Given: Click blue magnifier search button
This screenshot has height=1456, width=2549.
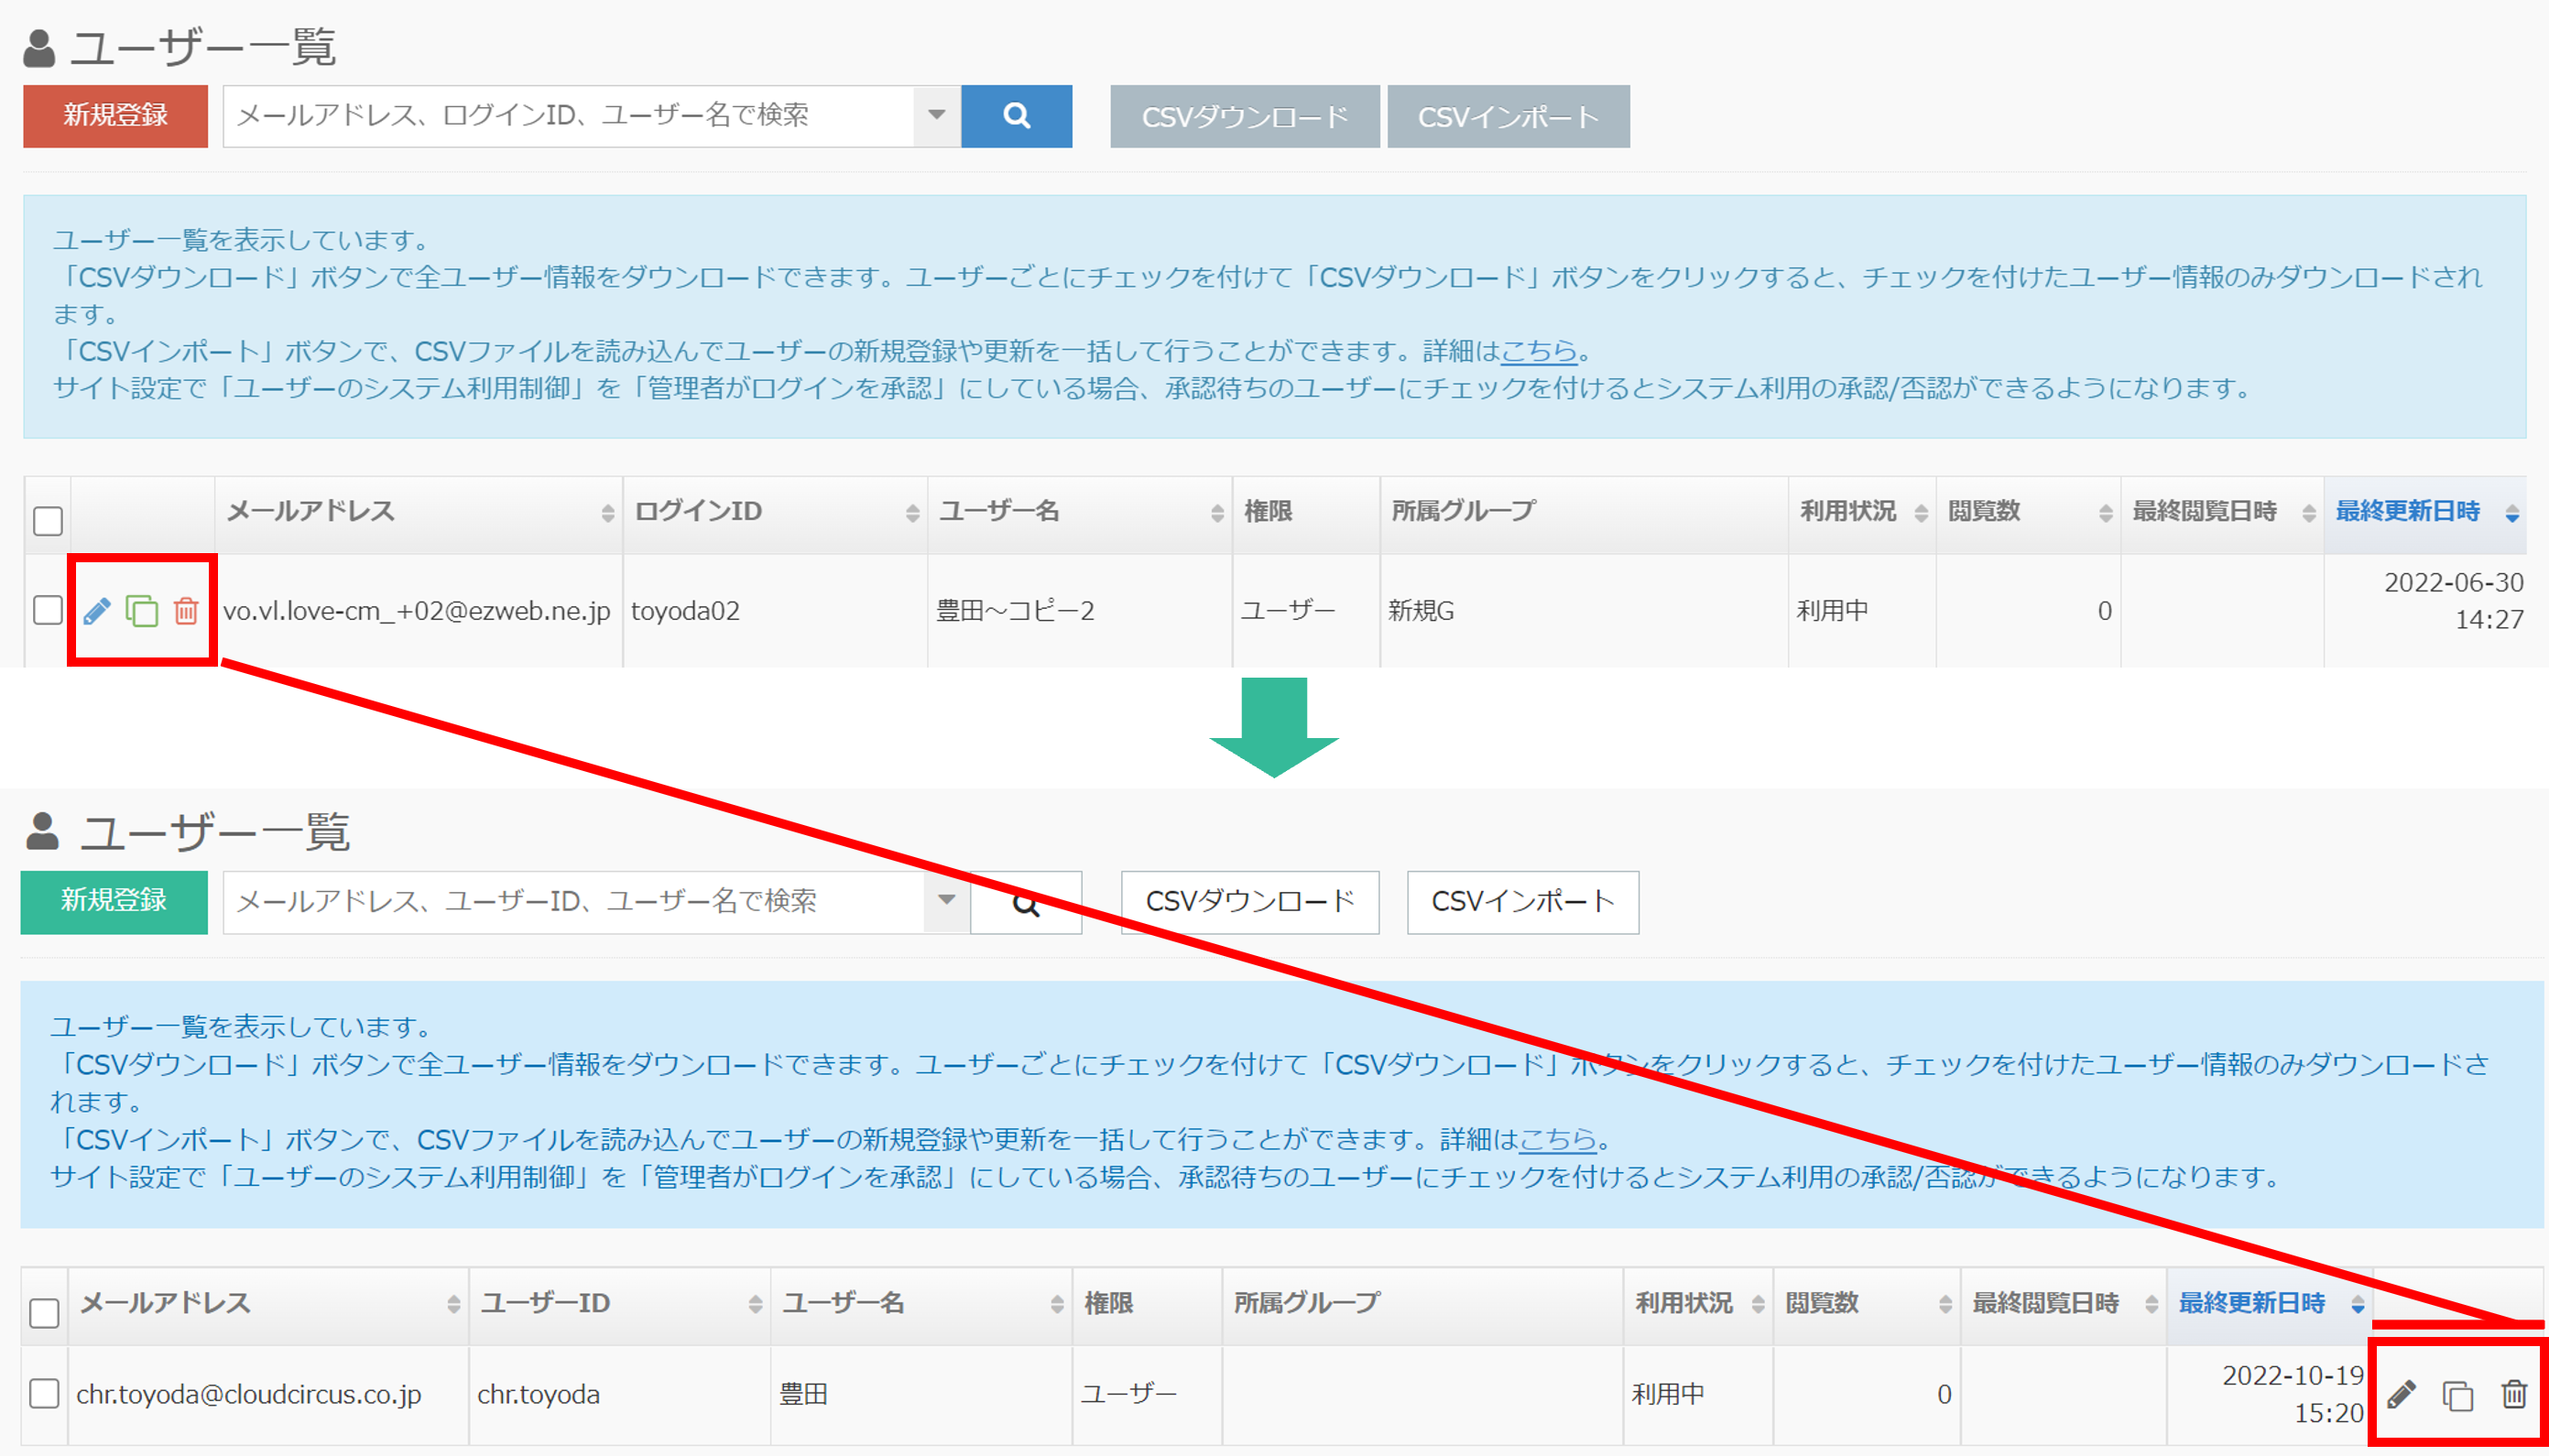Looking at the screenshot, I should [x=1016, y=116].
